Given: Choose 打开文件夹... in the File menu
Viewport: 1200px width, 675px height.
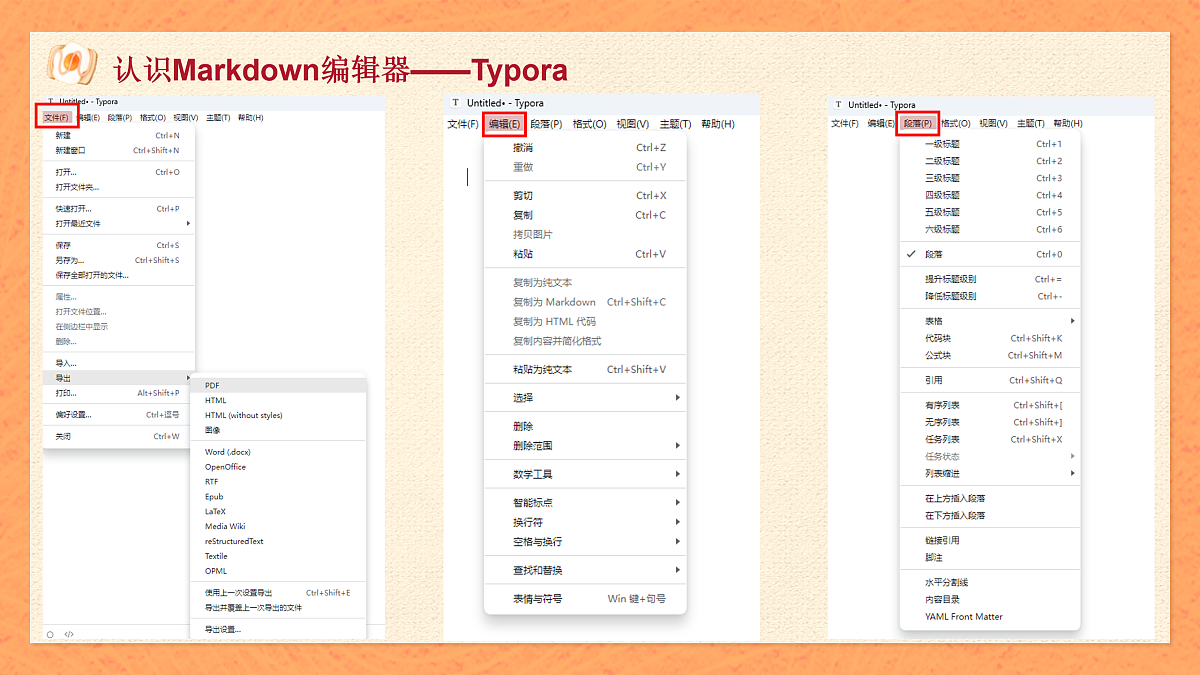Looking at the screenshot, I should (119, 187).
